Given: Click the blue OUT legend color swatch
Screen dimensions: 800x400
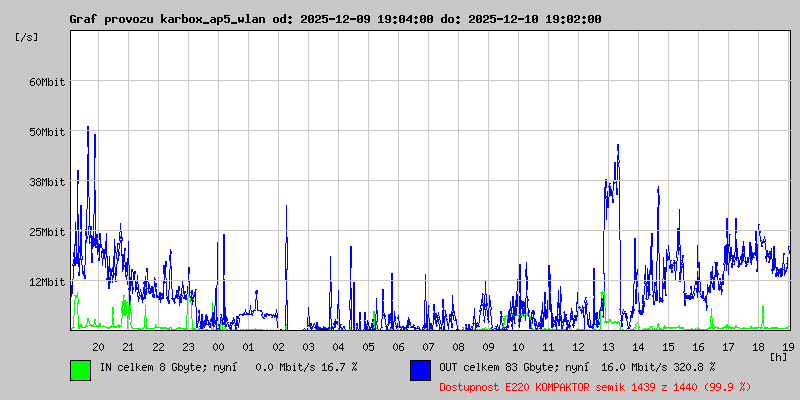Looking at the screenshot, I should click(420, 370).
